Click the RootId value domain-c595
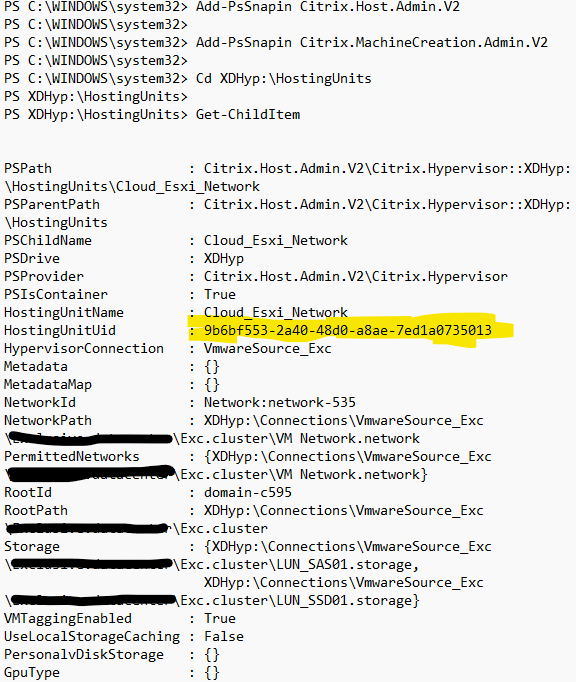The height and width of the screenshot is (682, 576). tap(248, 492)
